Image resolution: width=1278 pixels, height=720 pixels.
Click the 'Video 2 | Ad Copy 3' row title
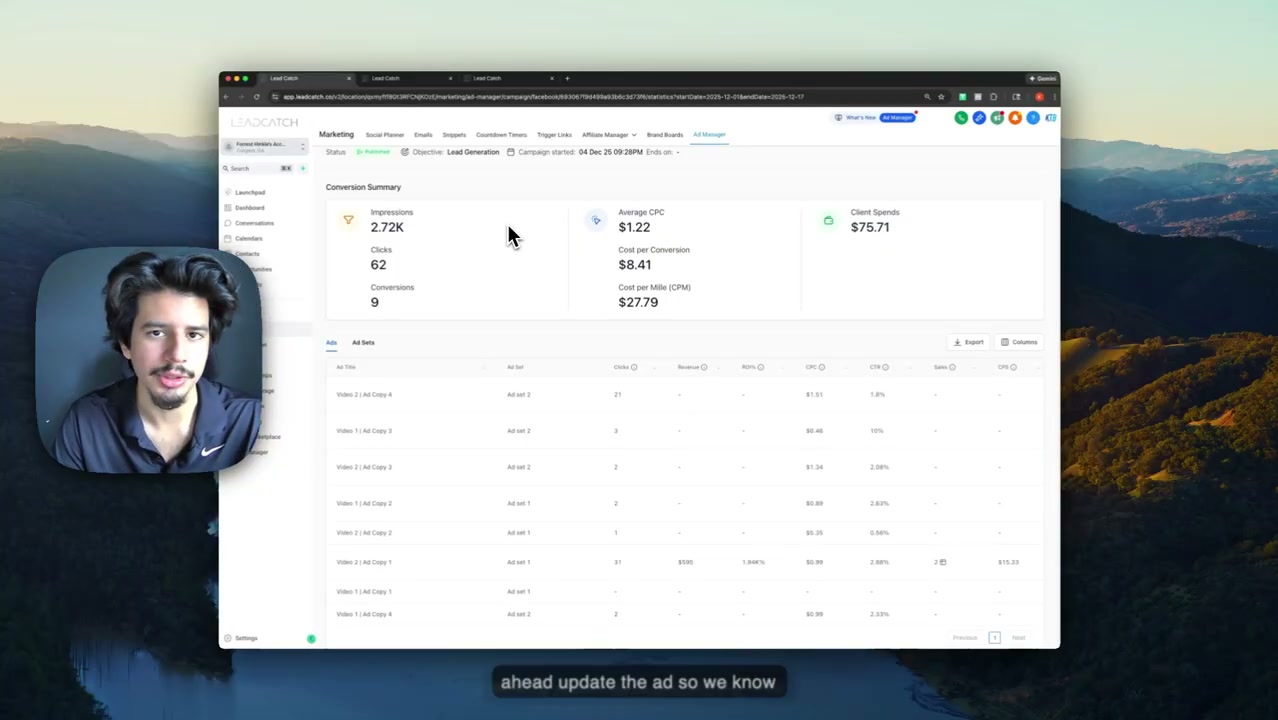click(364, 467)
